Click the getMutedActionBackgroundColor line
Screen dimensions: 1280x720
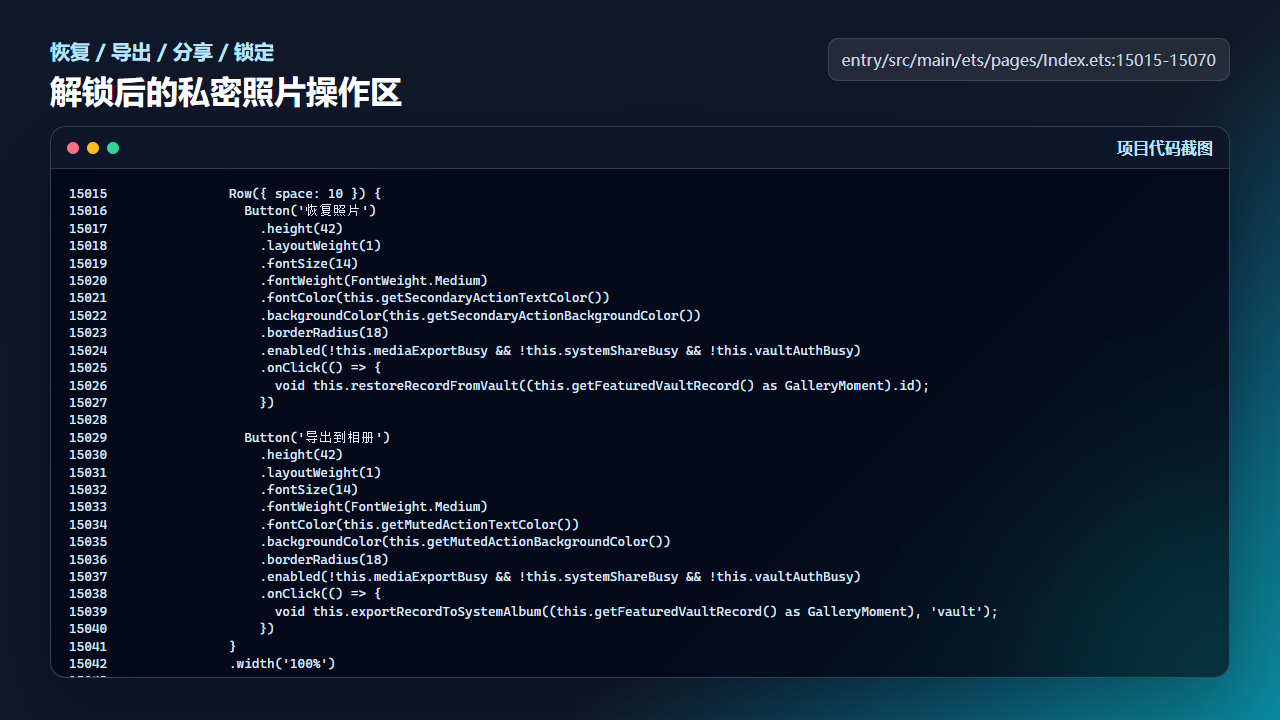[466, 542]
